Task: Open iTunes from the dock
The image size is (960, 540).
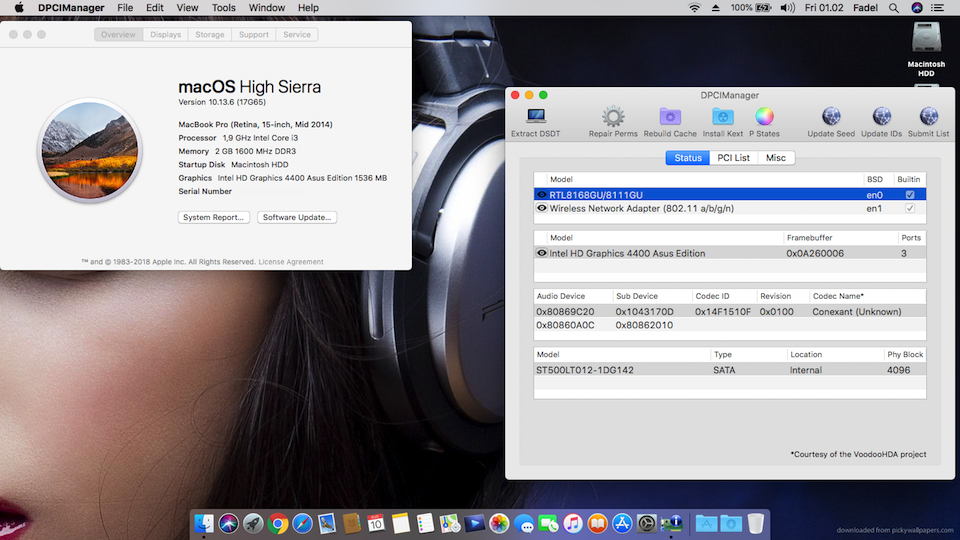Action: 572,523
